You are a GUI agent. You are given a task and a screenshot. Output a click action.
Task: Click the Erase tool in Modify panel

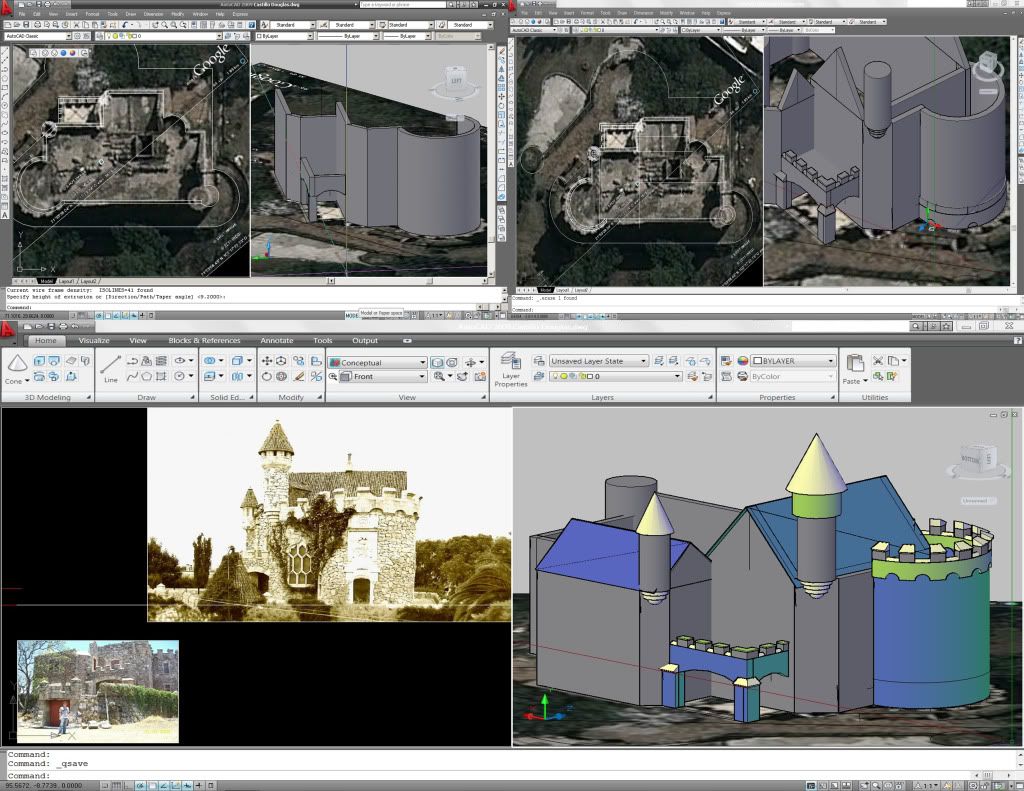point(299,376)
